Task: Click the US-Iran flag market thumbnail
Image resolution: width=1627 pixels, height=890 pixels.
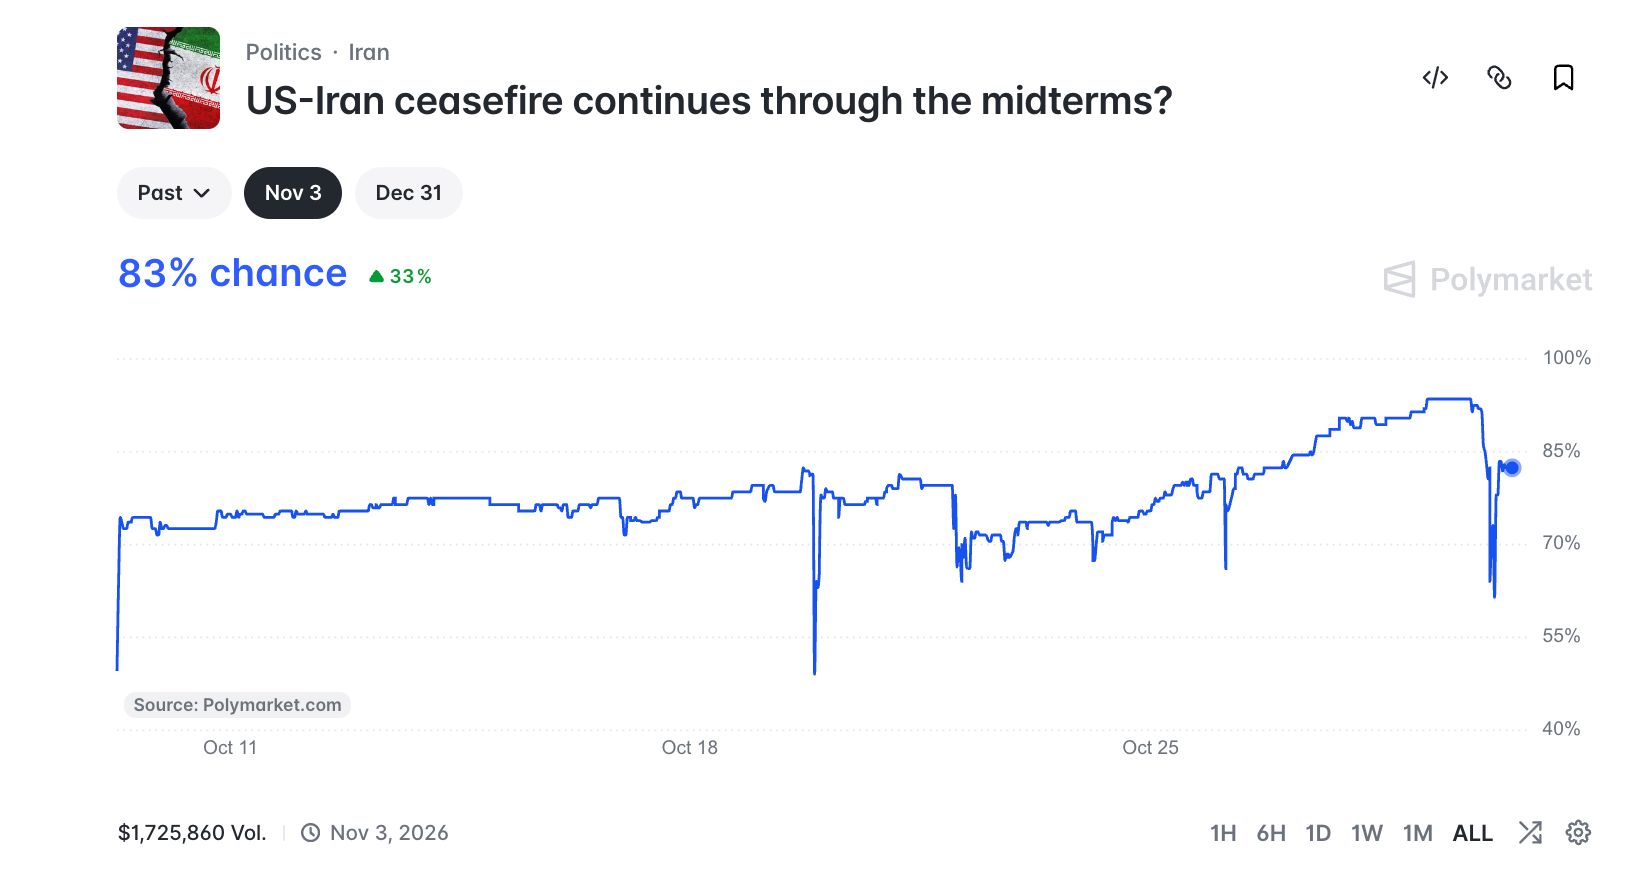Action: click(x=168, y=78)
